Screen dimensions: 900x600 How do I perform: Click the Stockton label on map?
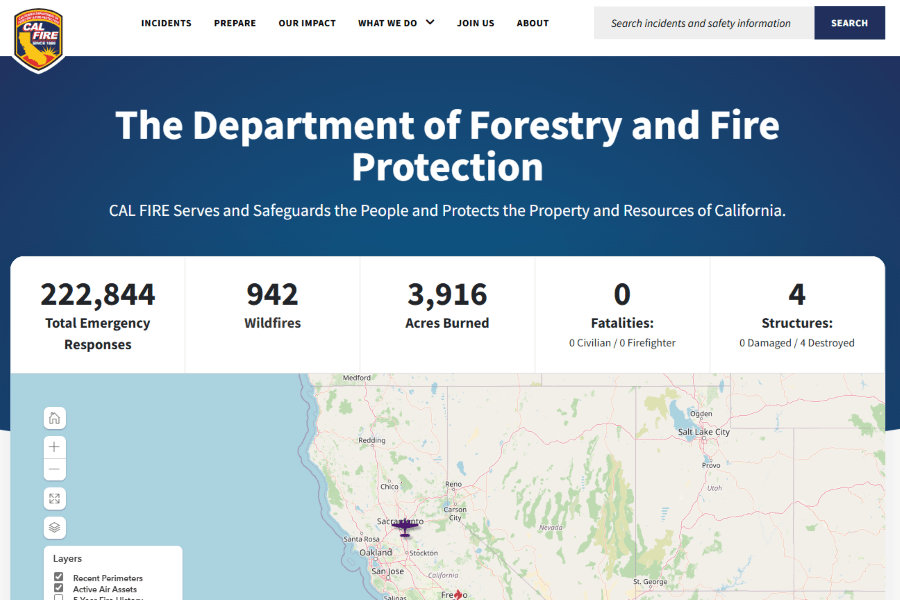pos(424,553)
